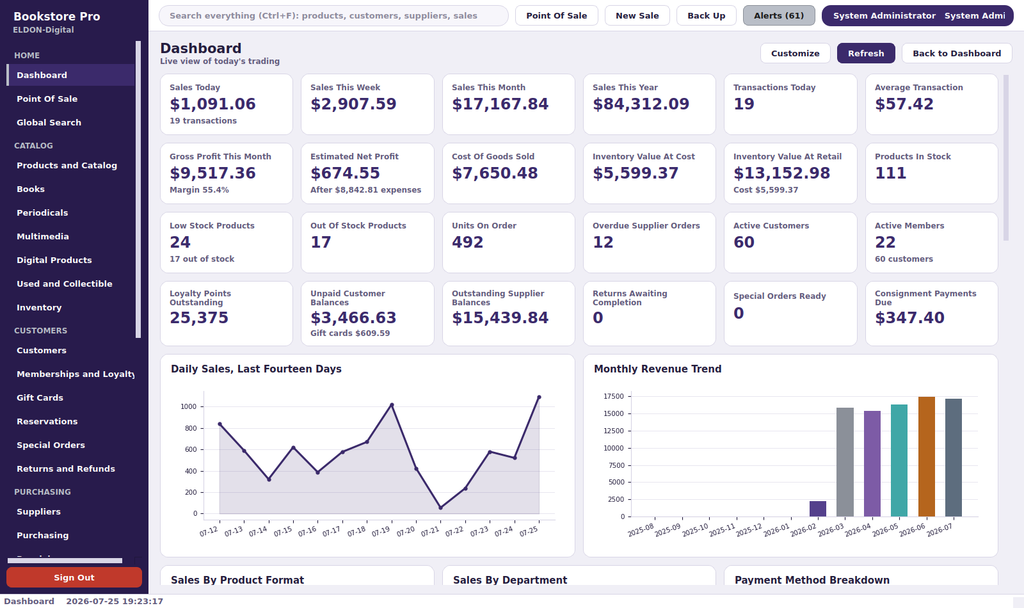Viewport: 1024px width, 608px height.
Task: Open Alerts (61)
Action: tap(778, 16)
